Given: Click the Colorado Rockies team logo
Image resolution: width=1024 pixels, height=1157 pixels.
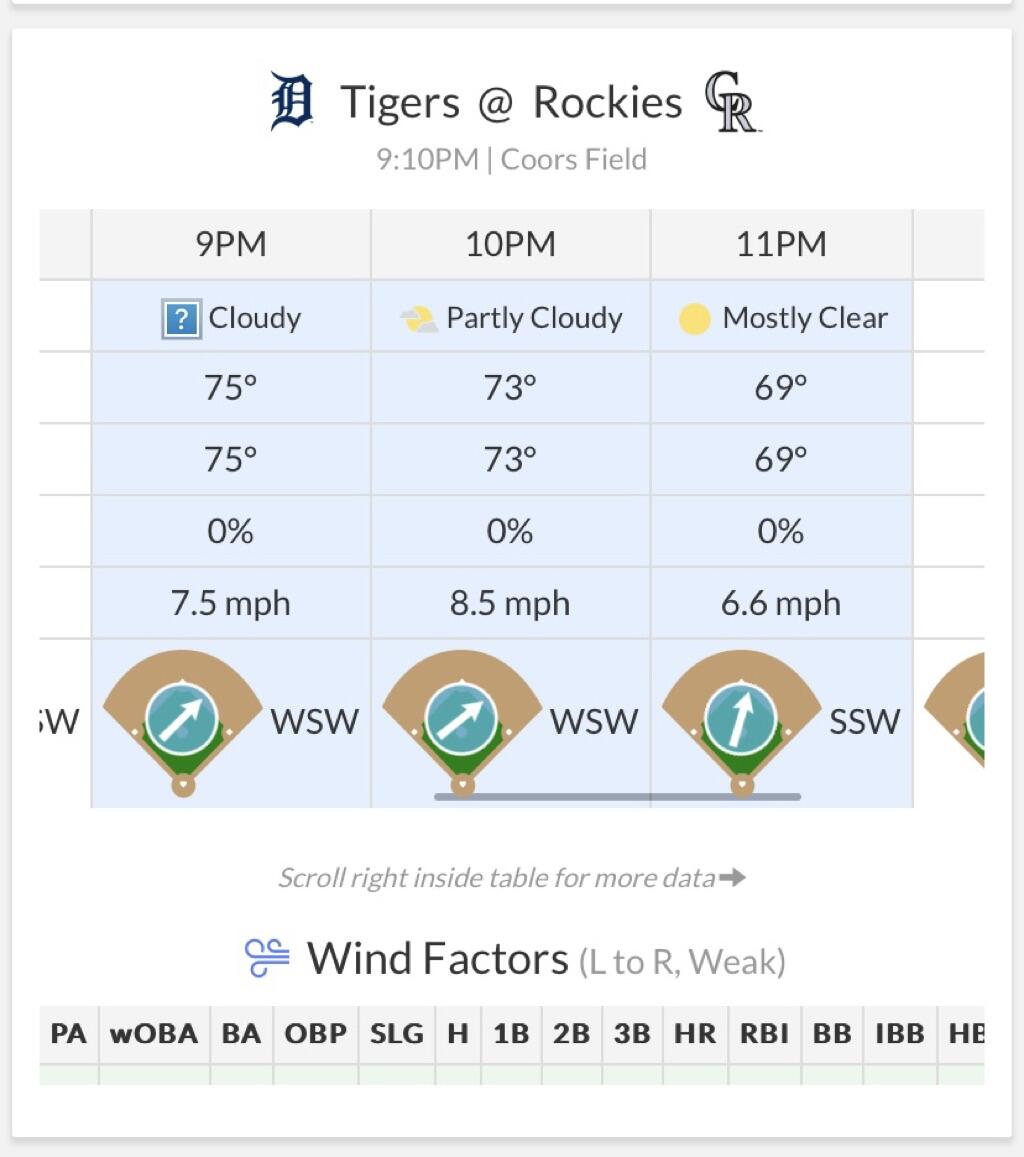Looking at the screenshot, I should 732,101.
